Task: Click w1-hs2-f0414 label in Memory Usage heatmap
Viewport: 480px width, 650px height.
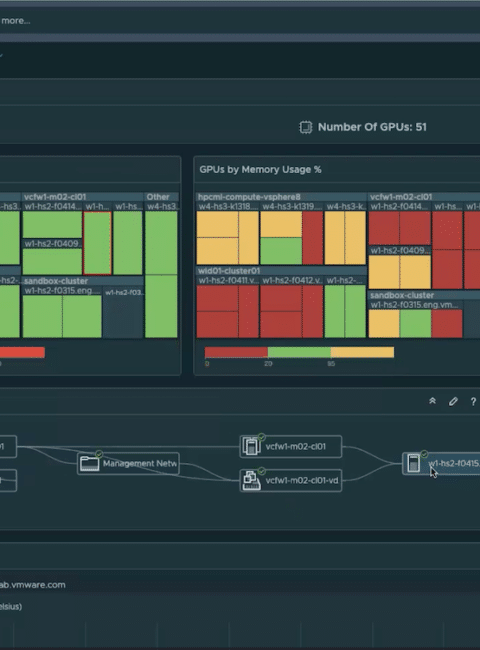Action: [x=399, y=206]
